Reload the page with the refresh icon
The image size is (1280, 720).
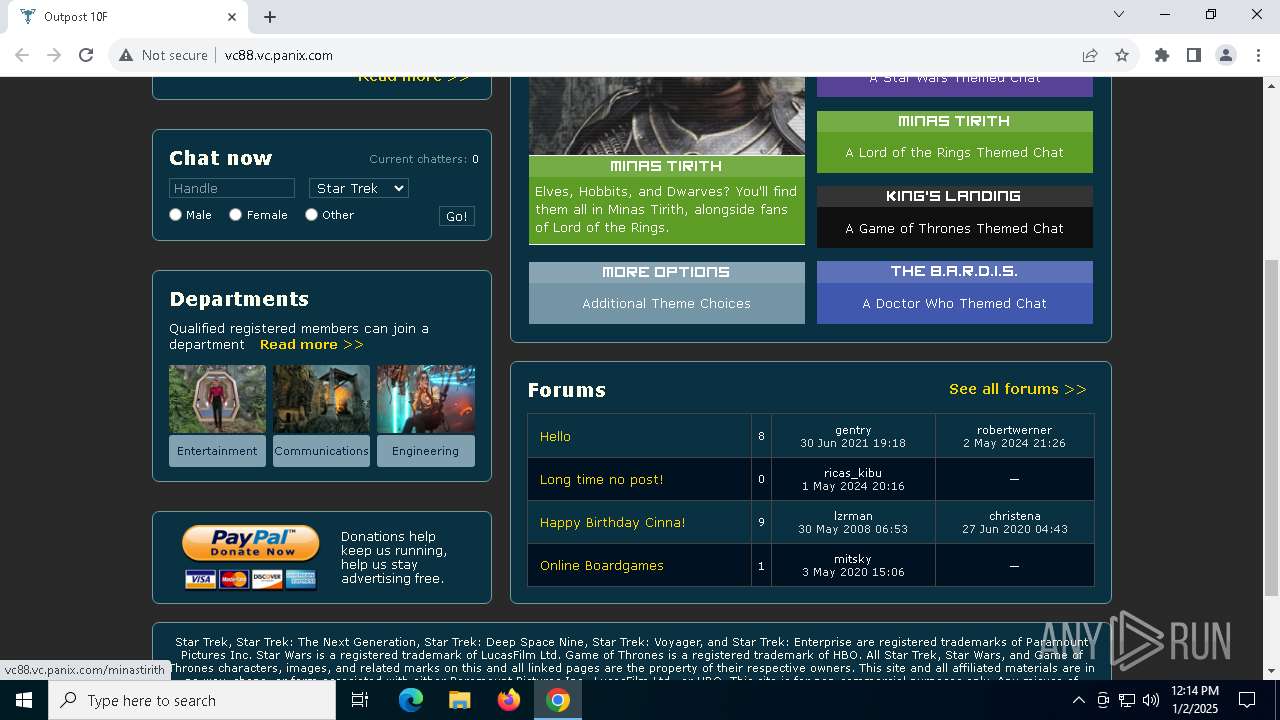(86, 55)
